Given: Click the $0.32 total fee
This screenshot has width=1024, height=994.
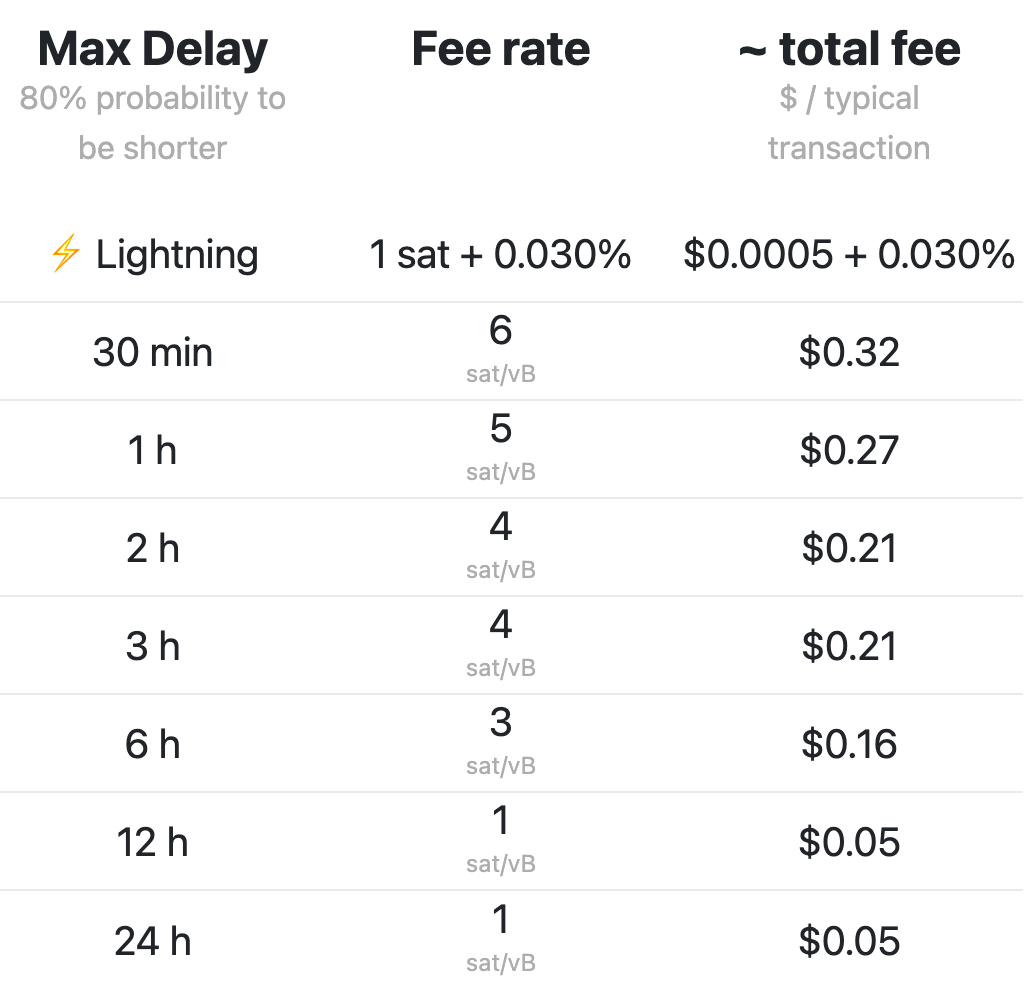Looking at the screenshot, I should click(849, 352).
